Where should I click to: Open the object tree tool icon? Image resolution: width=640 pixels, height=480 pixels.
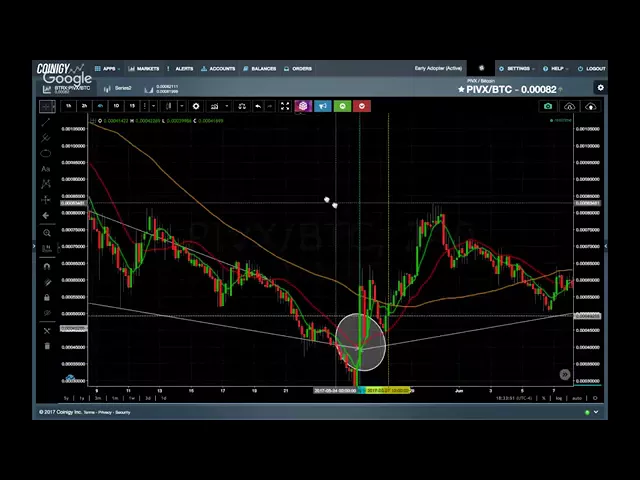pos(47,331)
